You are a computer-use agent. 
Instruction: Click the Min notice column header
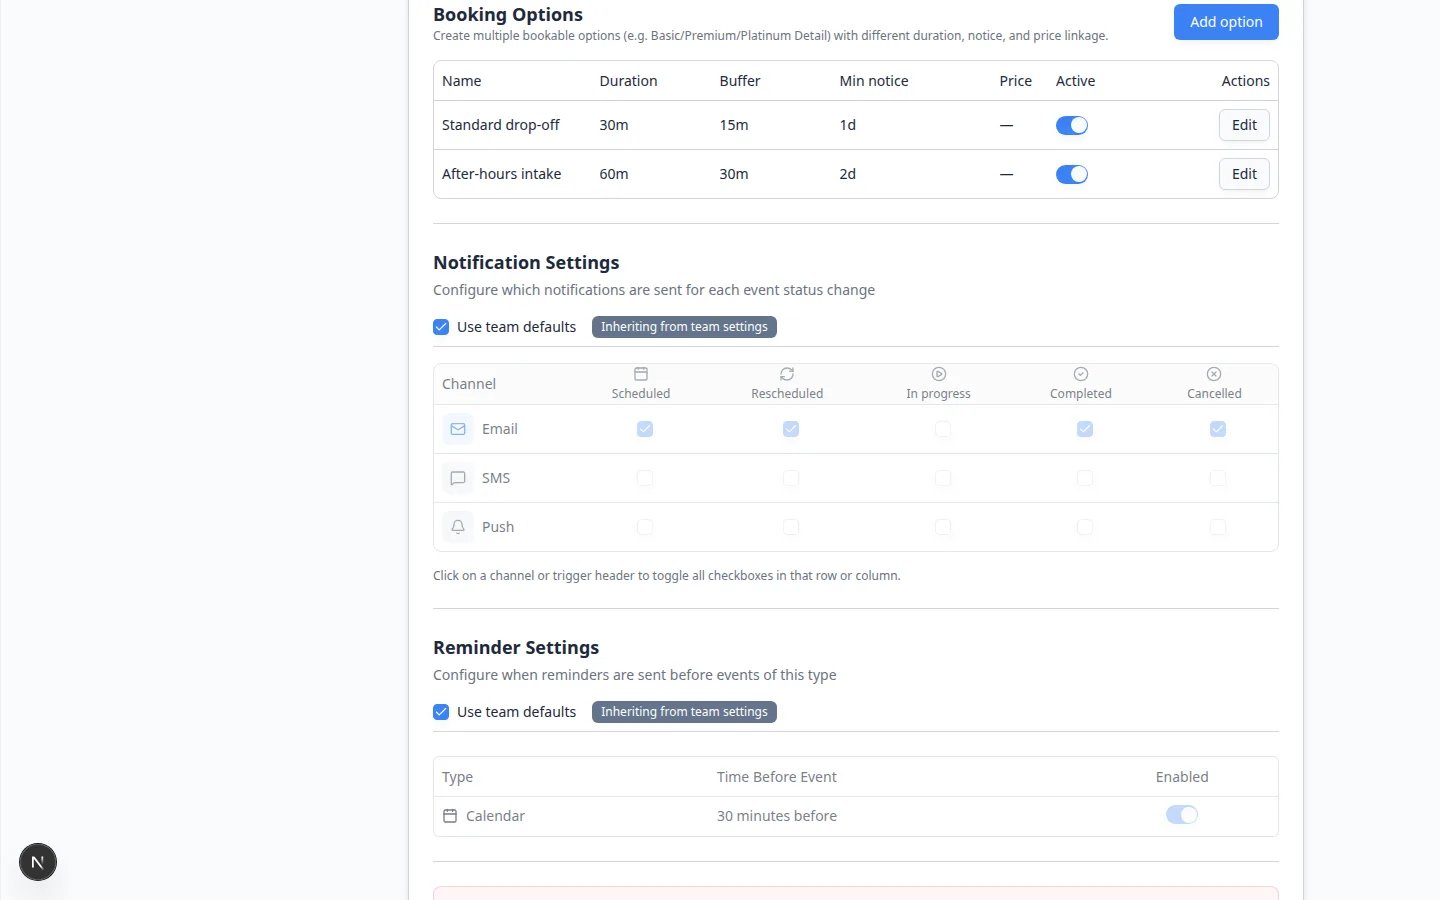874,81
